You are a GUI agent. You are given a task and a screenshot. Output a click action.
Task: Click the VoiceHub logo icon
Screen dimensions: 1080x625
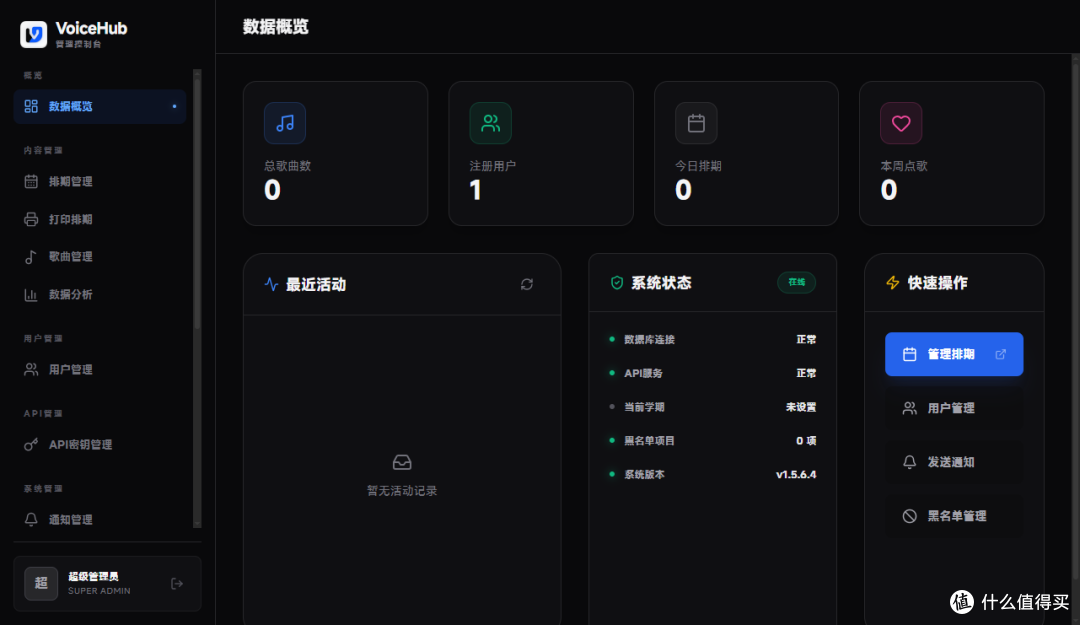coord(33,34)
